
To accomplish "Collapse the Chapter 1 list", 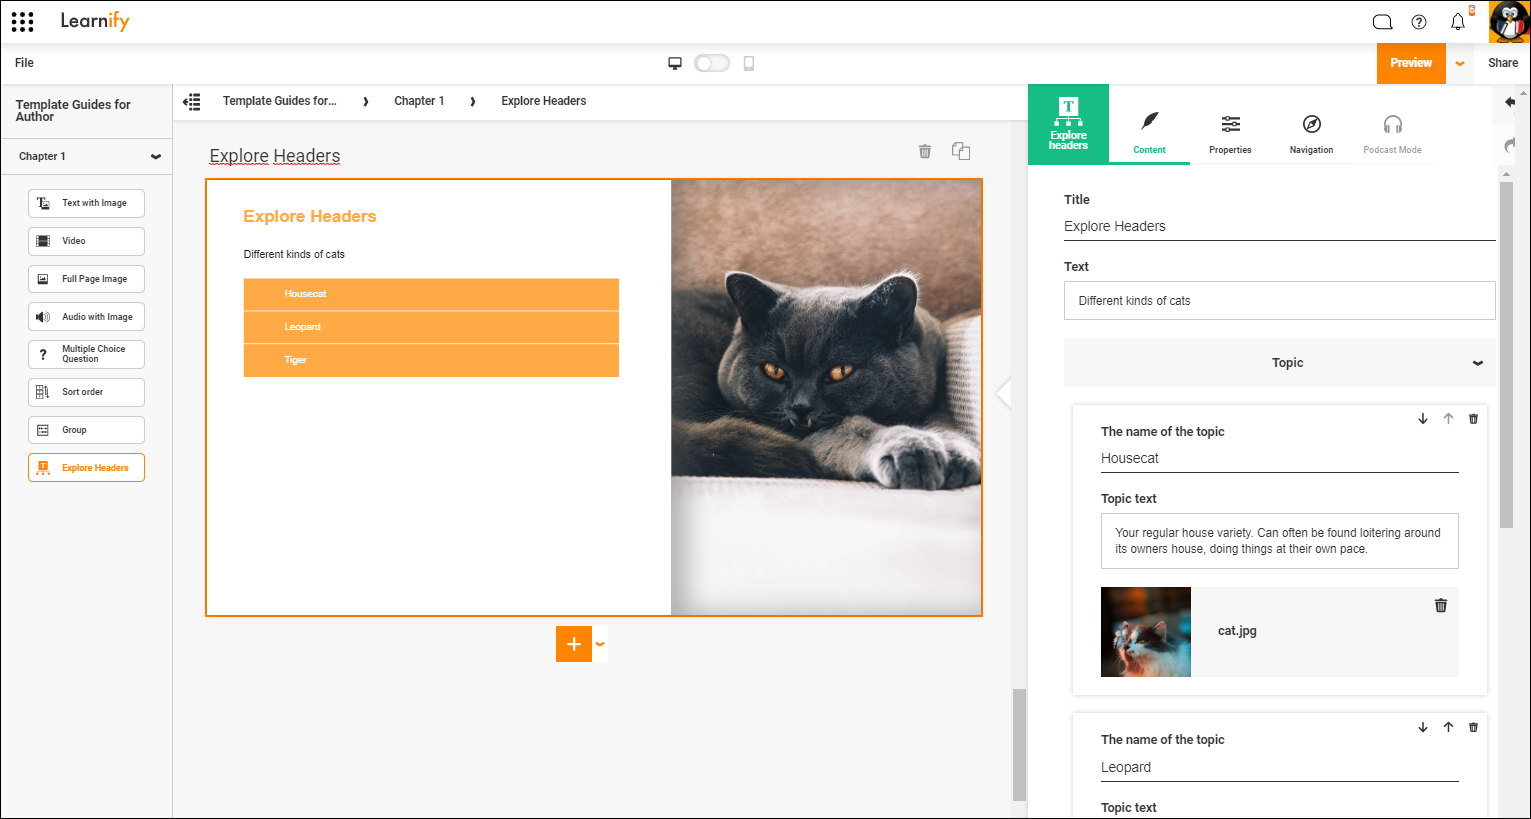I will 156,156.
